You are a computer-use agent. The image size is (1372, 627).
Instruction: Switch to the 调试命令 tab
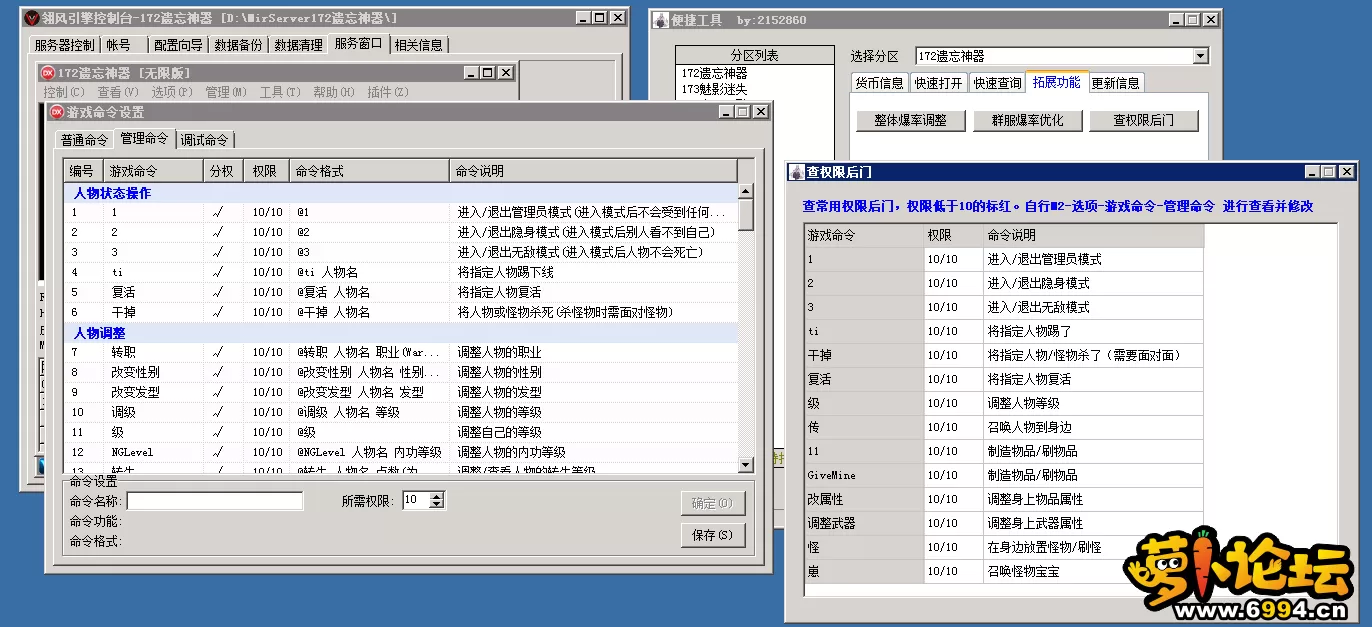pos(204,140)
